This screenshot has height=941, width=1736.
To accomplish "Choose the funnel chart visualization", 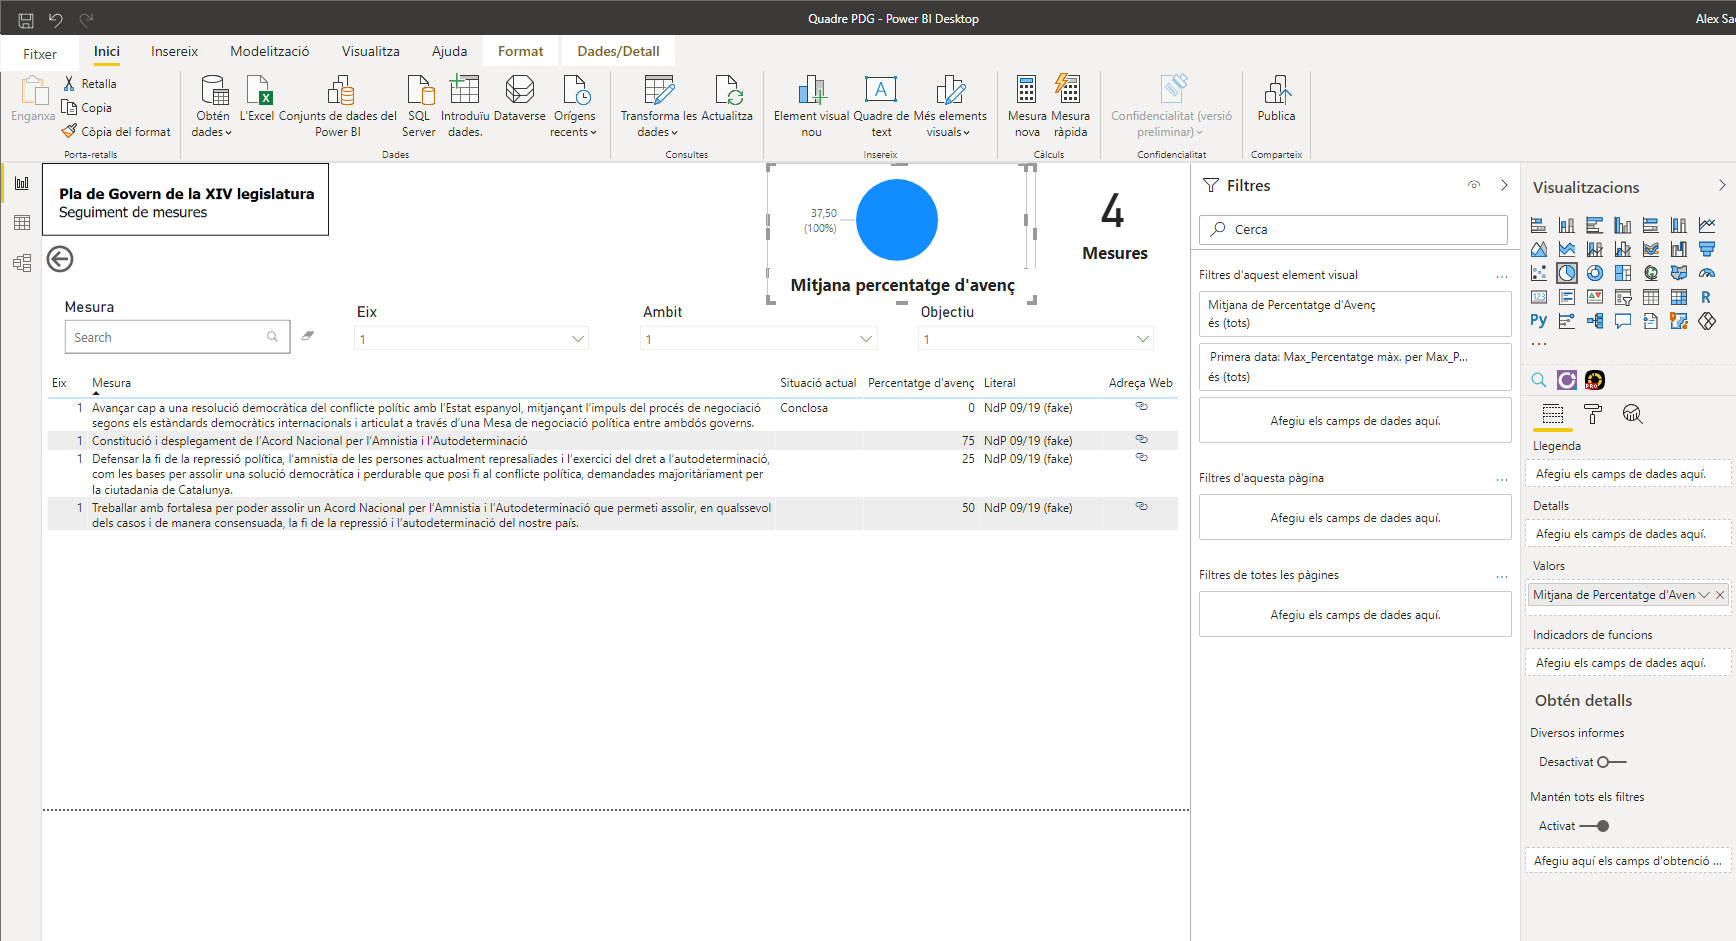I will click(x=1707, y=249).
